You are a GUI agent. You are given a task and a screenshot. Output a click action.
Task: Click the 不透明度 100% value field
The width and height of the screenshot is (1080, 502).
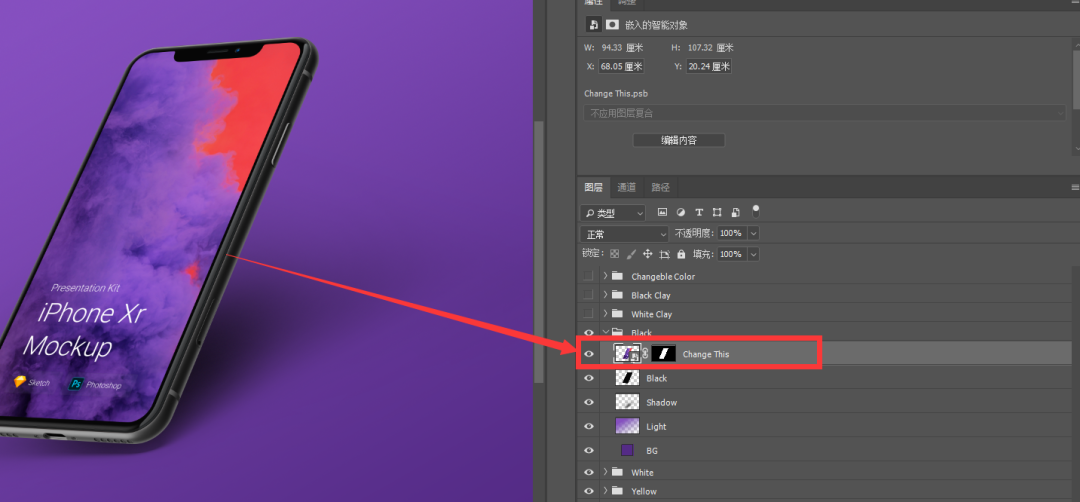pyautogui.click(x=731, y=233)
